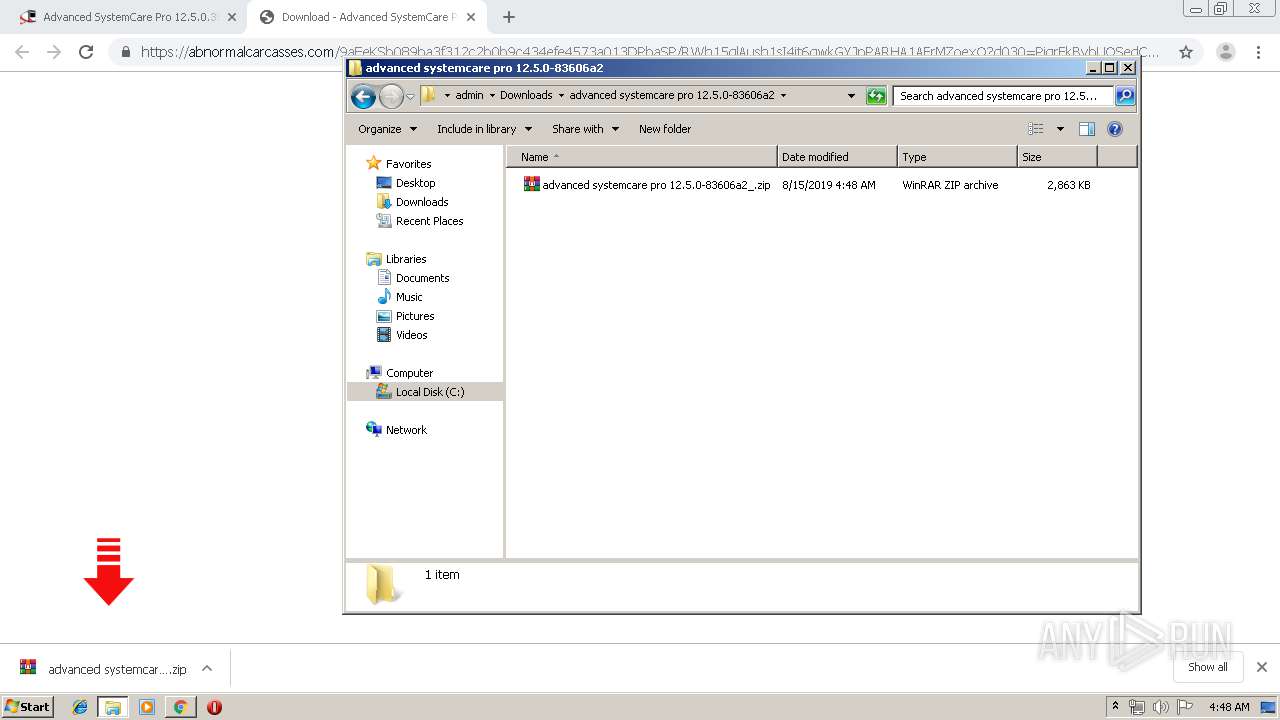Image resolution: width=1280 pixels, height=720 pixels.
Task: Click the green refresh button in Explorer
Action: tap(876, 96)
